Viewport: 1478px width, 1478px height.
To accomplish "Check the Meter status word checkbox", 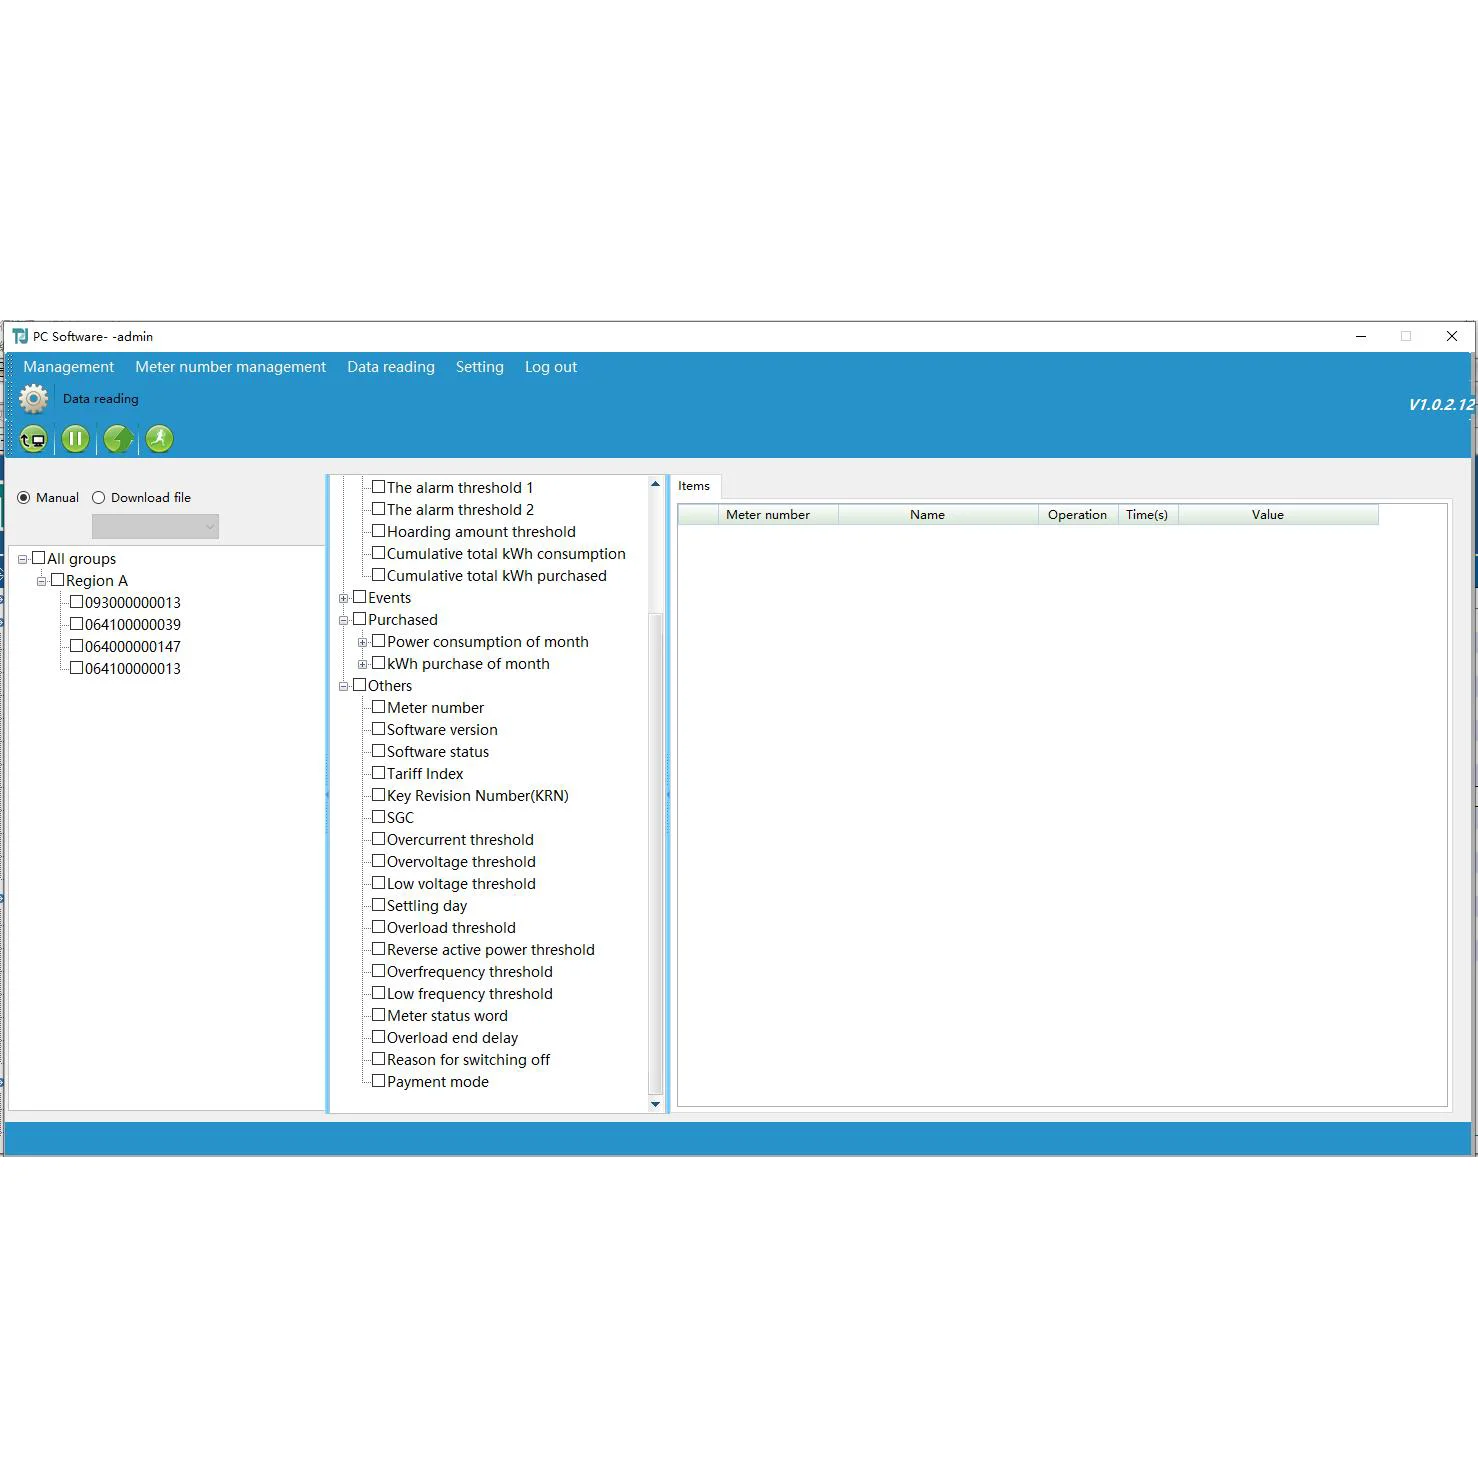I will click(379, 1015).
